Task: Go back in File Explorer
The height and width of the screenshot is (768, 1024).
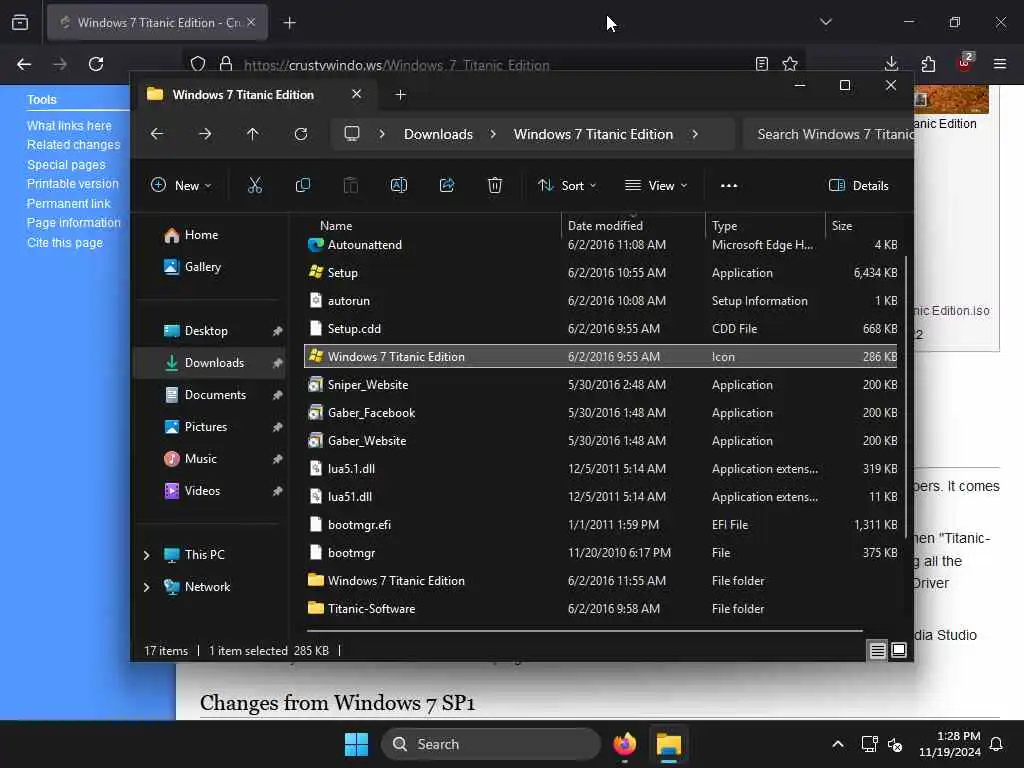Action: (157, 134)
